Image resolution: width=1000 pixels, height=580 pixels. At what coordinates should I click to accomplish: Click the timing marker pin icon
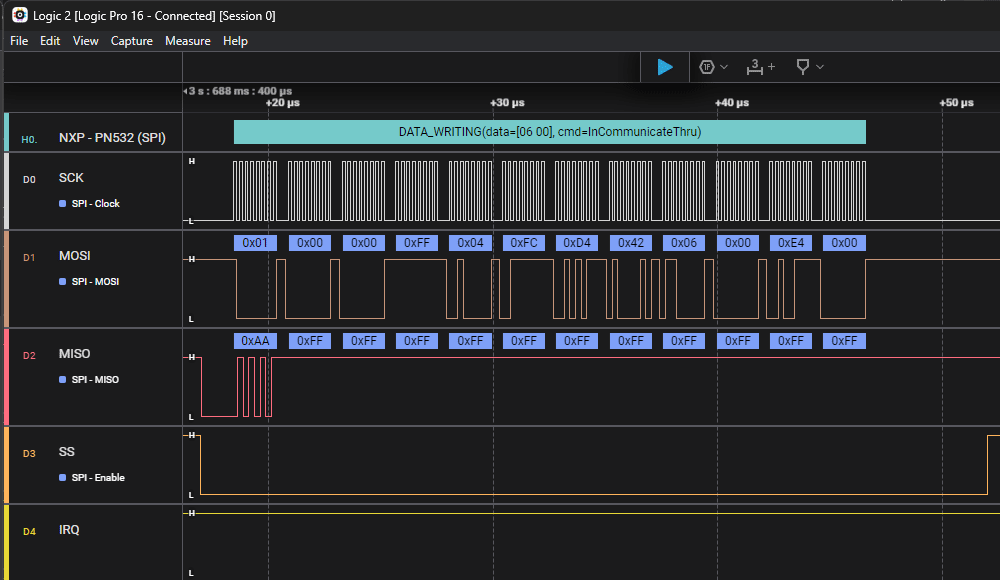click(x=802, y=67)
